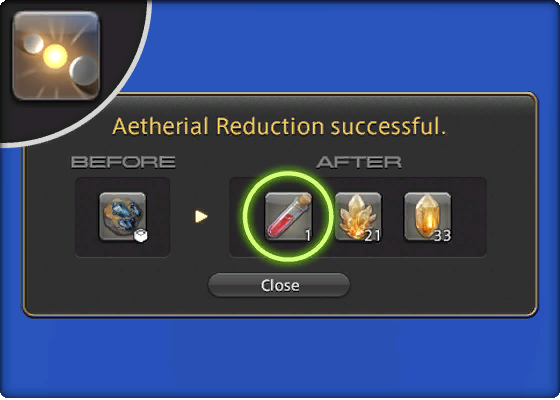560x400 pixels.
Task: Click the quantity 33 on the fire crystal
Action: click(442, 236)
